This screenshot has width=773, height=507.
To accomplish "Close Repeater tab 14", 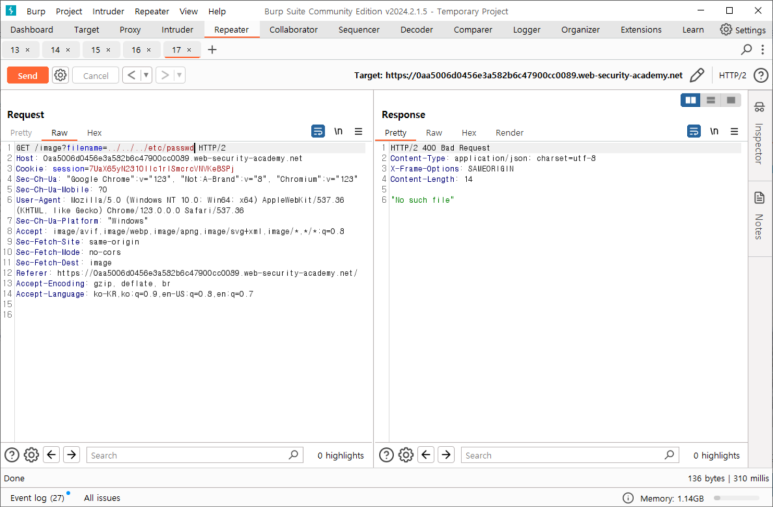I will tap(68, 50).
